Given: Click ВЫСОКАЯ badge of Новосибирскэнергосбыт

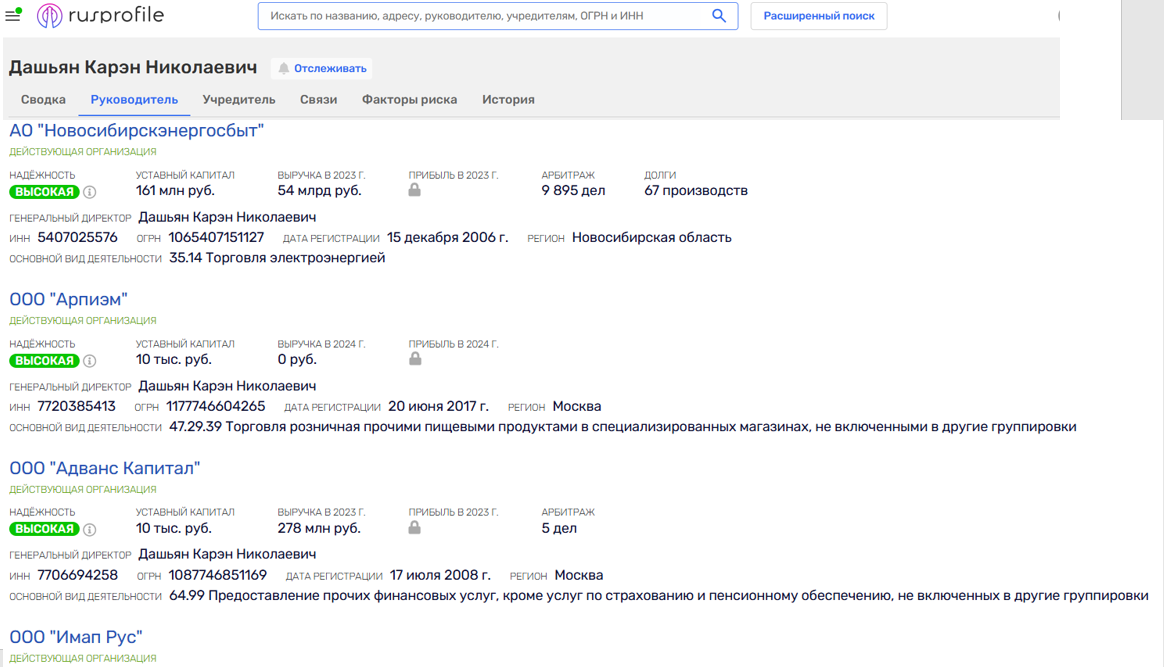Looking at the screenshot, I should pyautogui.click(x=45, y=192).
